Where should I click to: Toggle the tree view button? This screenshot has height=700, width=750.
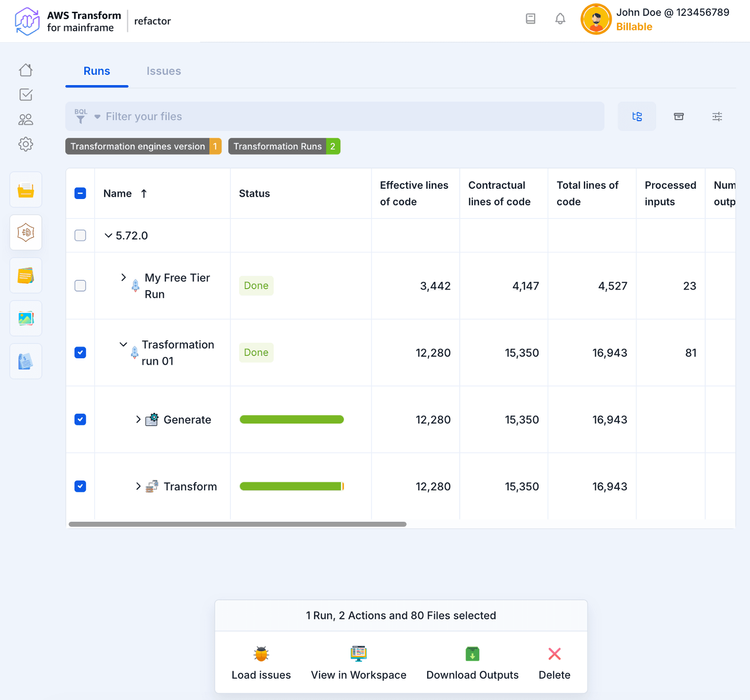(x=637, y=116)
